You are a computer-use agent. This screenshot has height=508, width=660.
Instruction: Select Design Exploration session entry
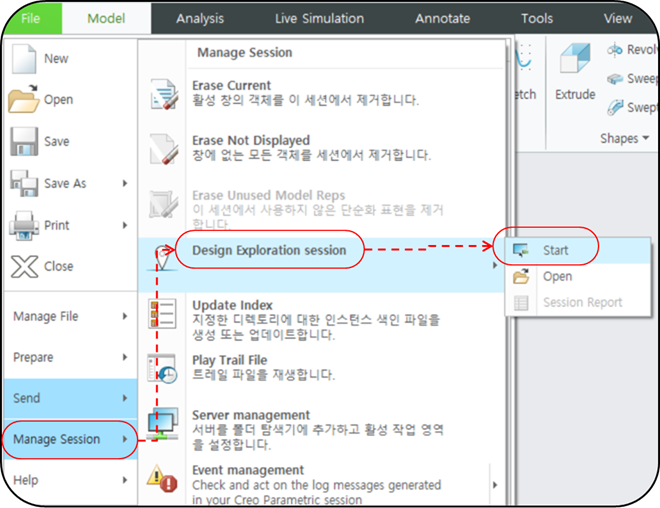321,265
